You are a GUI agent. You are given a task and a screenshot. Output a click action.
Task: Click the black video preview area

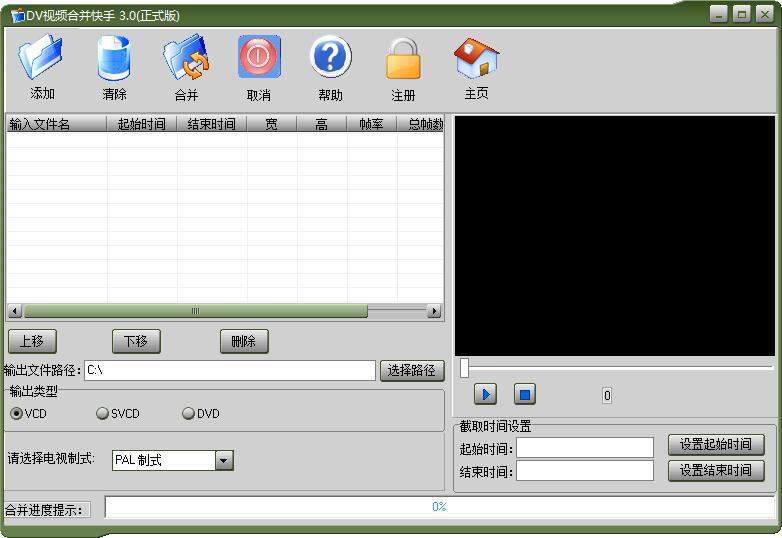coord(614,236)
